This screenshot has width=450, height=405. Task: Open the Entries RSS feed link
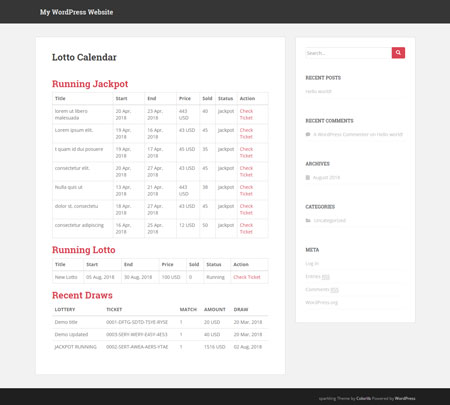coord(317,276)
